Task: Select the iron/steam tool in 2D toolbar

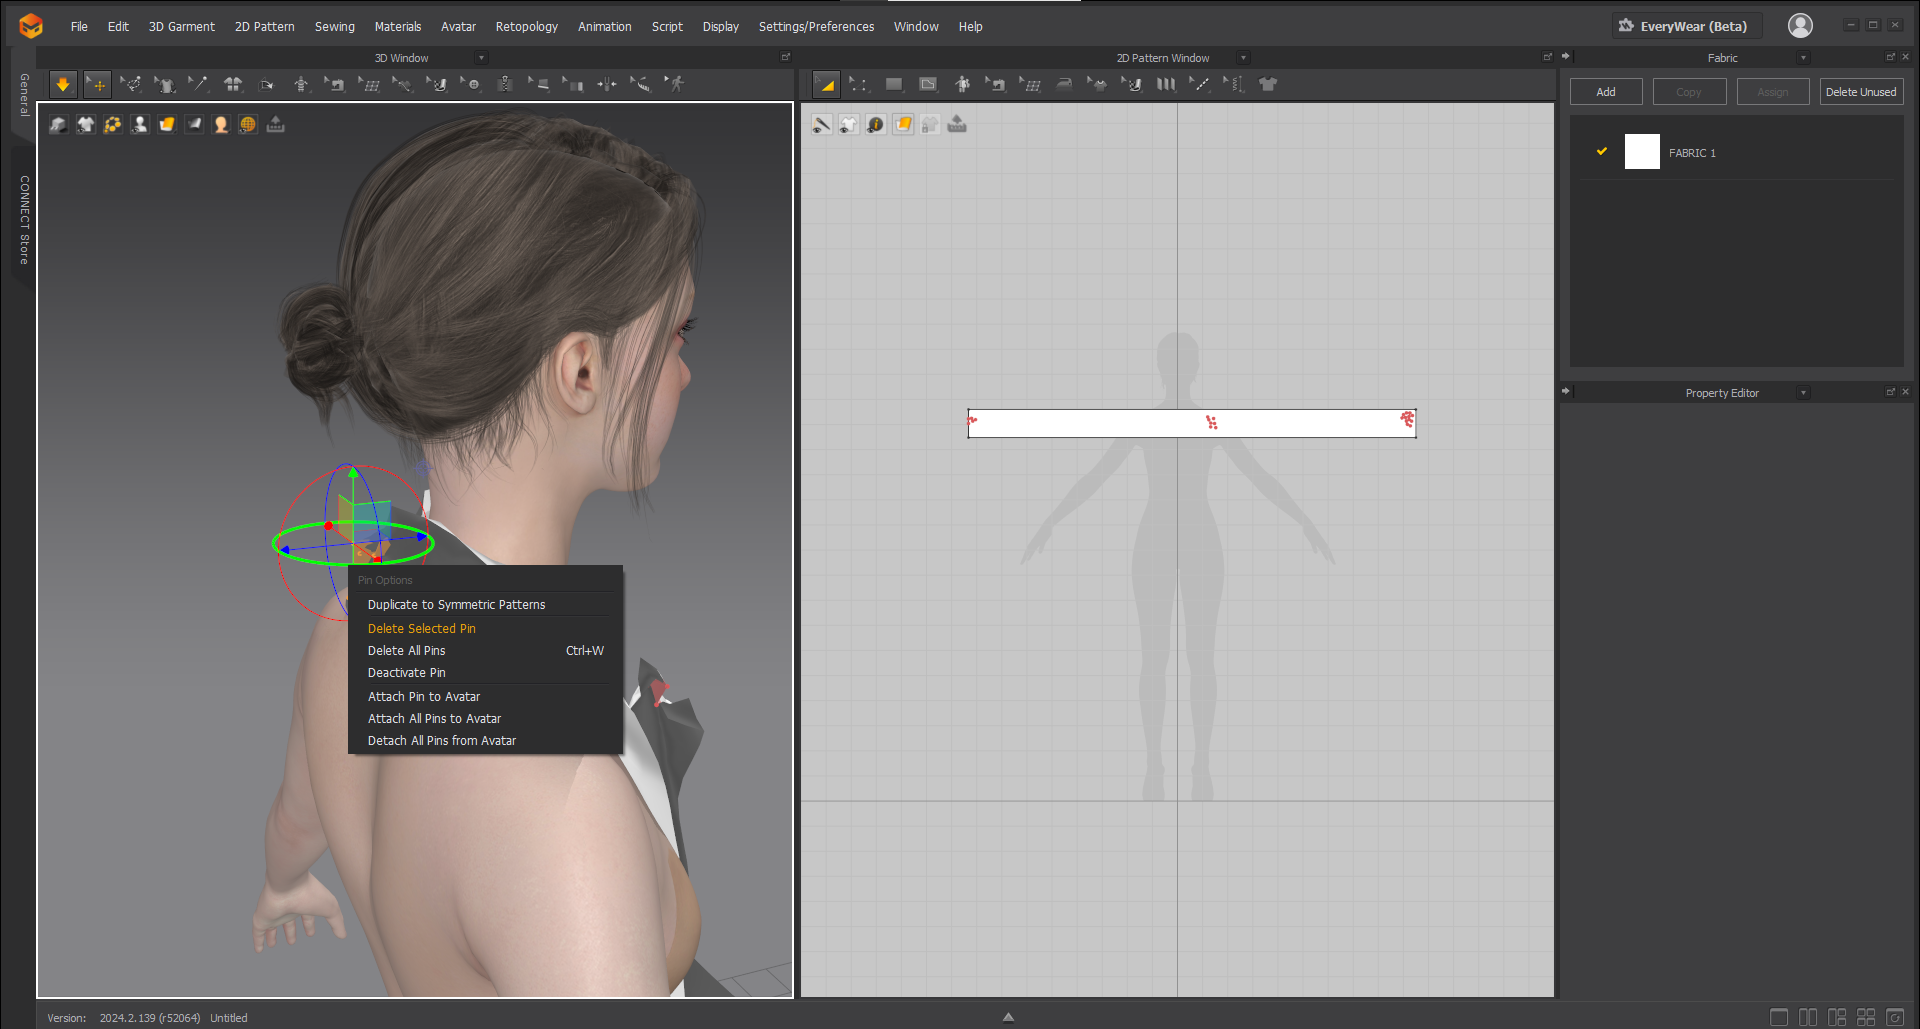Action: click(x=1064, y=85)
